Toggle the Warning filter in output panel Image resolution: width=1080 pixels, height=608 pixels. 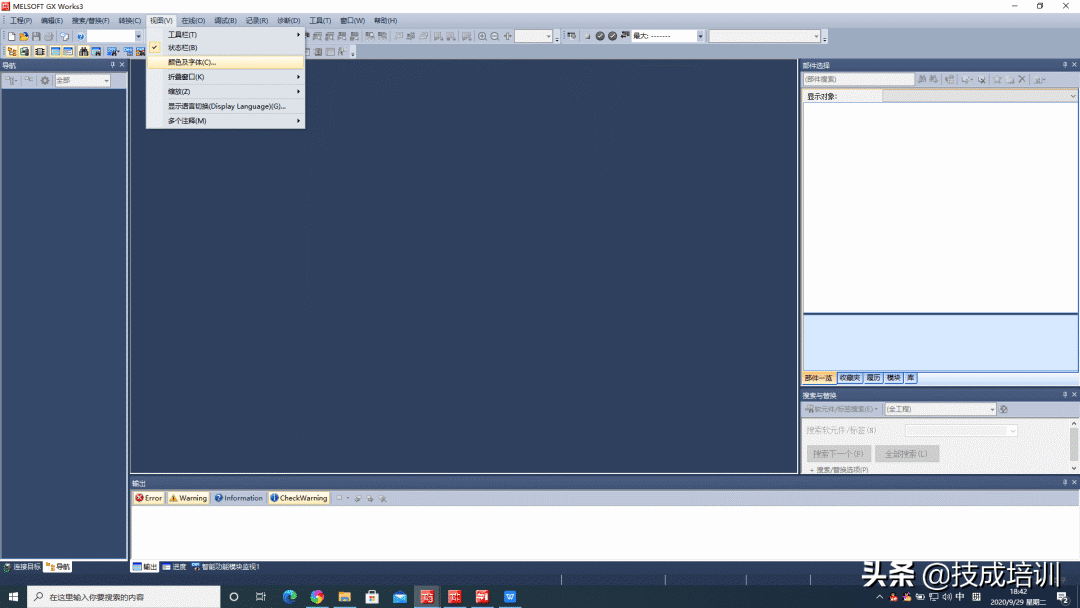tap(188, 498)
